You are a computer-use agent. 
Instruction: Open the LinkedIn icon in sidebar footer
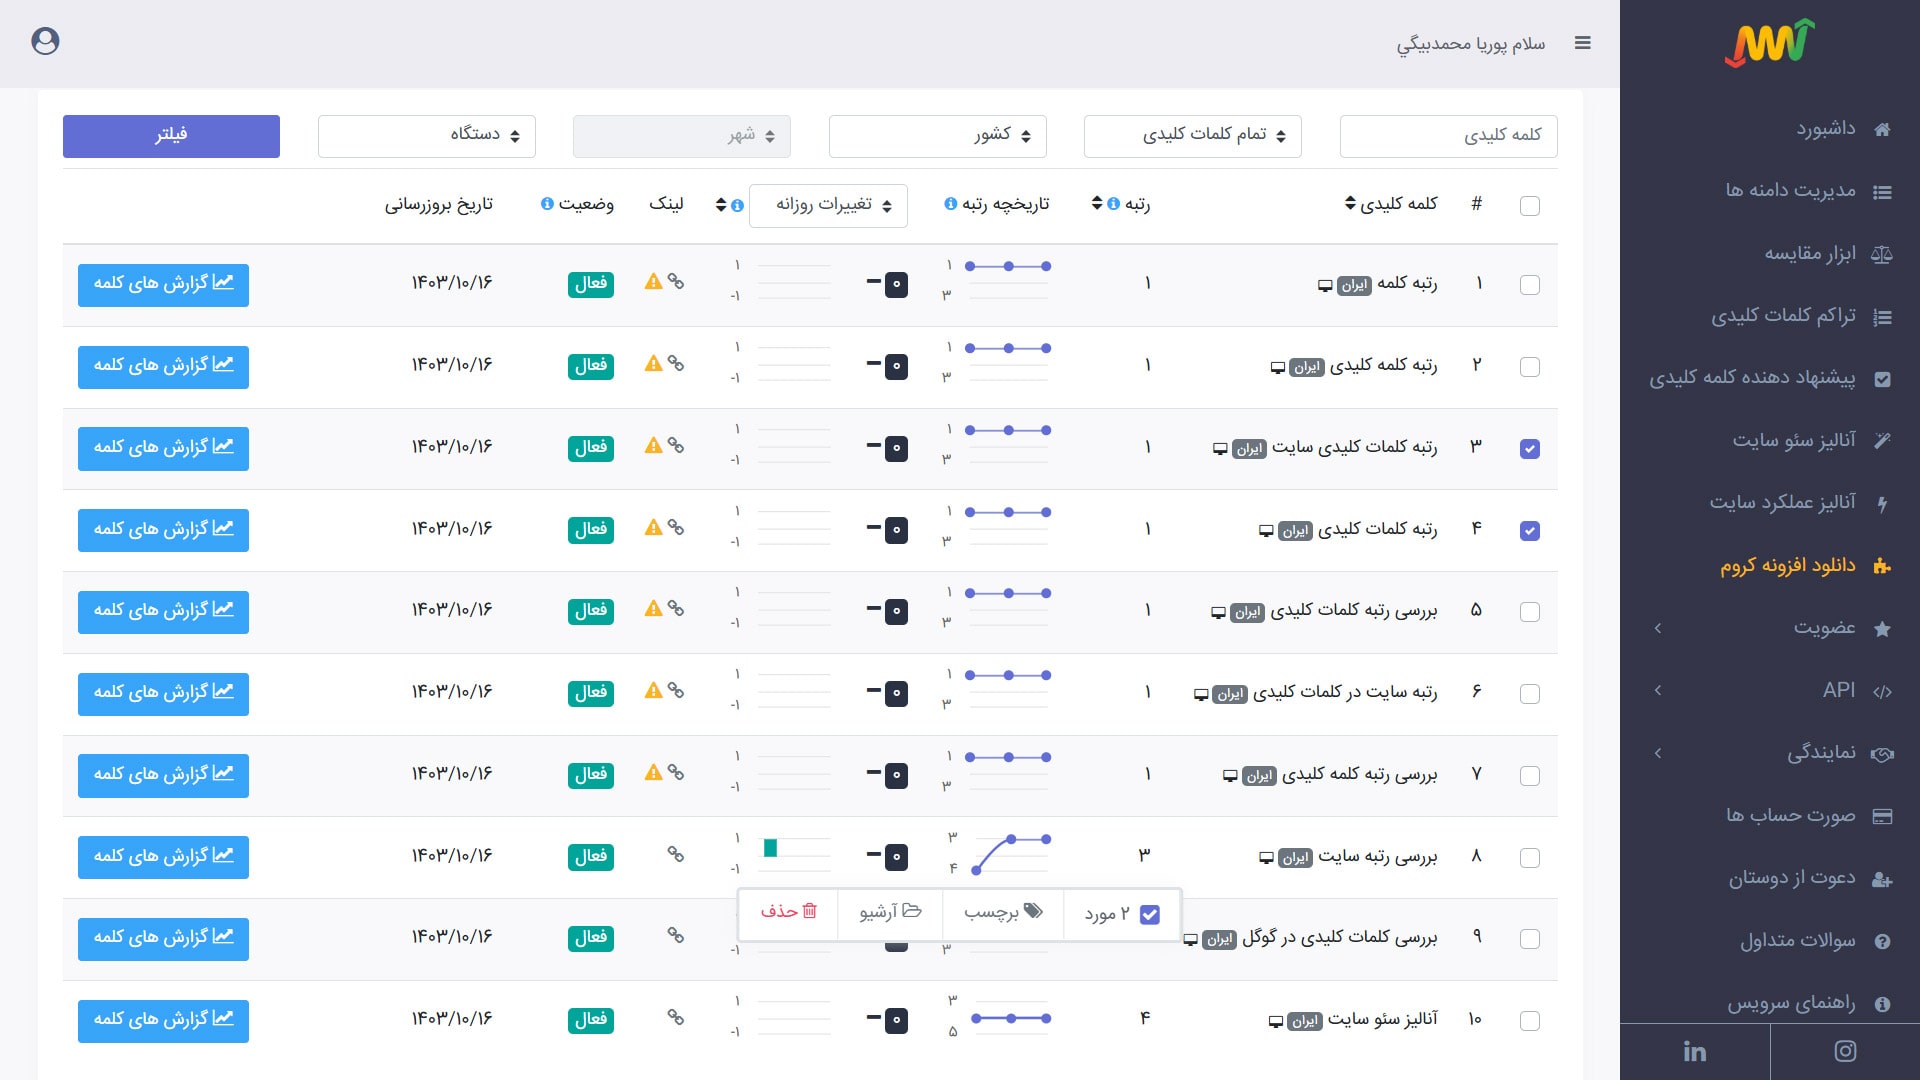pos(1694,1051)
